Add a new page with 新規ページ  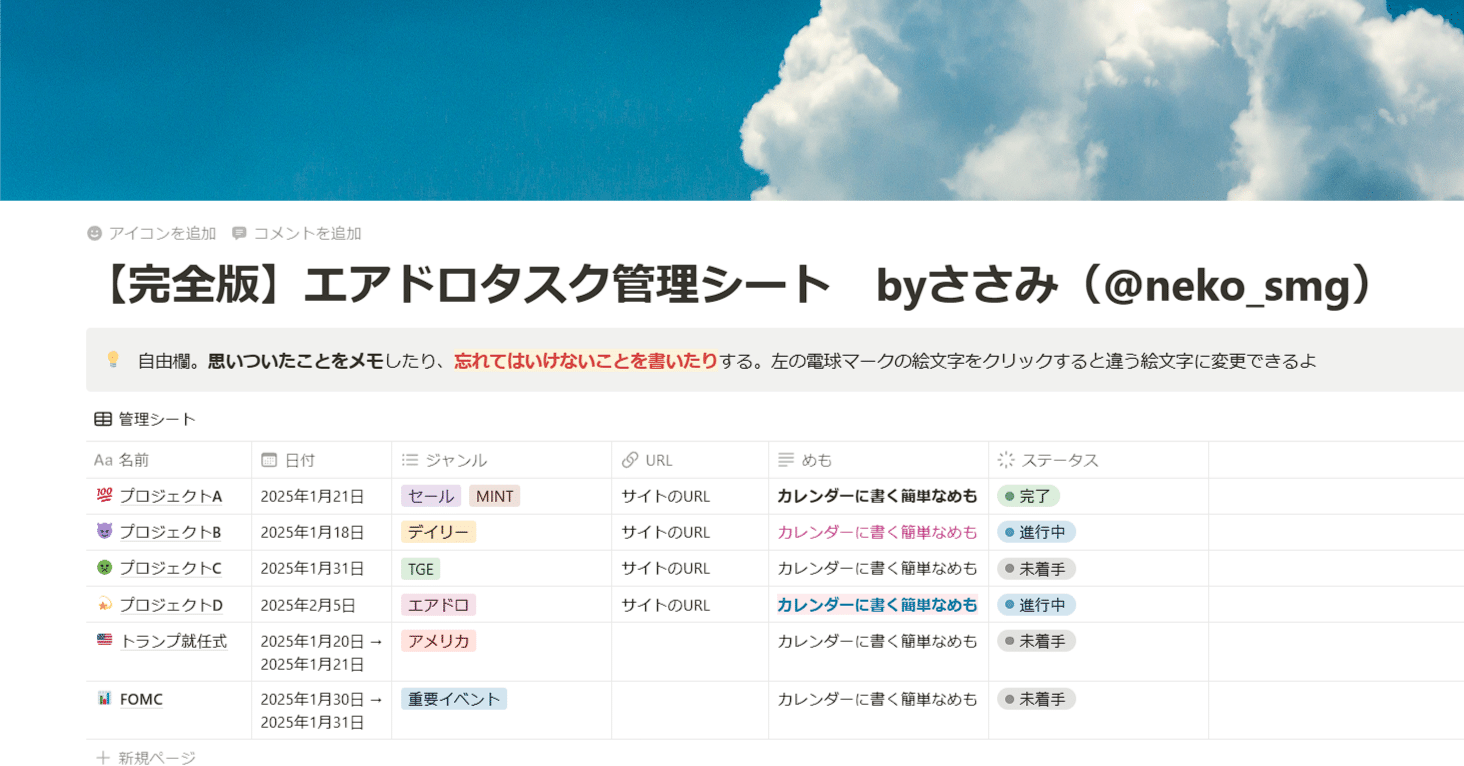coord(146,757)
